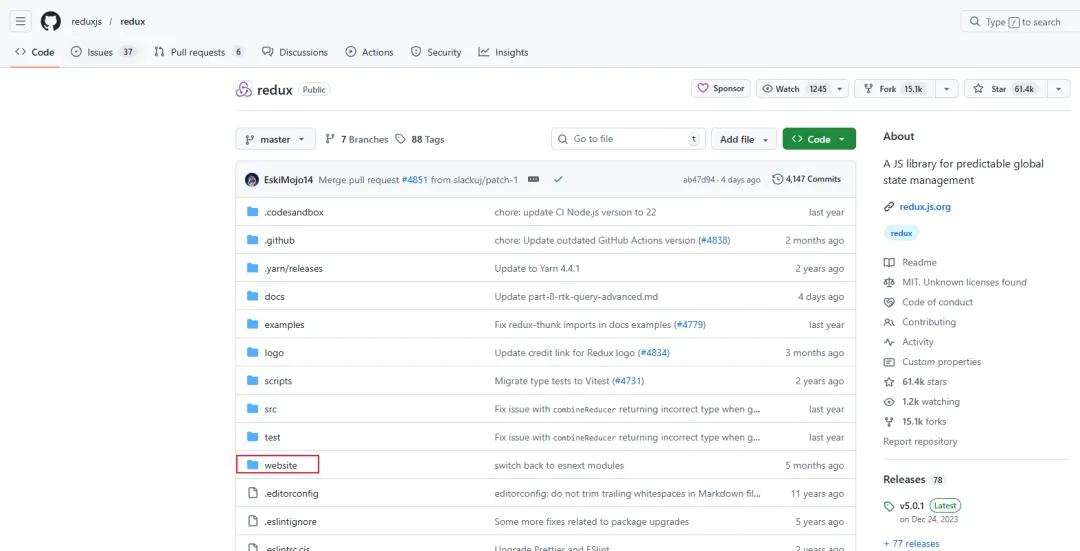The height and width of the screenshot is (551, 1080).
Task: Open the Pull requests tab
Action: coord(199,52)
